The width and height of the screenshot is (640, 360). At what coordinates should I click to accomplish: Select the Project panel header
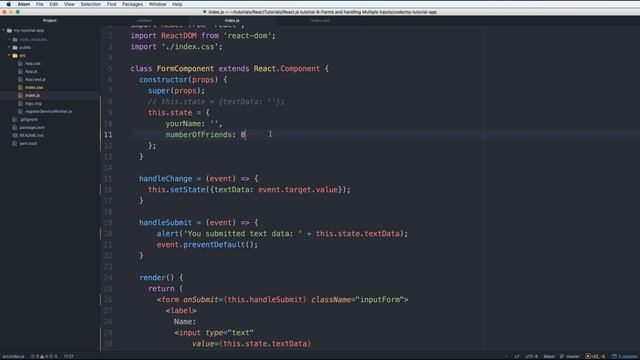(50, 20)
